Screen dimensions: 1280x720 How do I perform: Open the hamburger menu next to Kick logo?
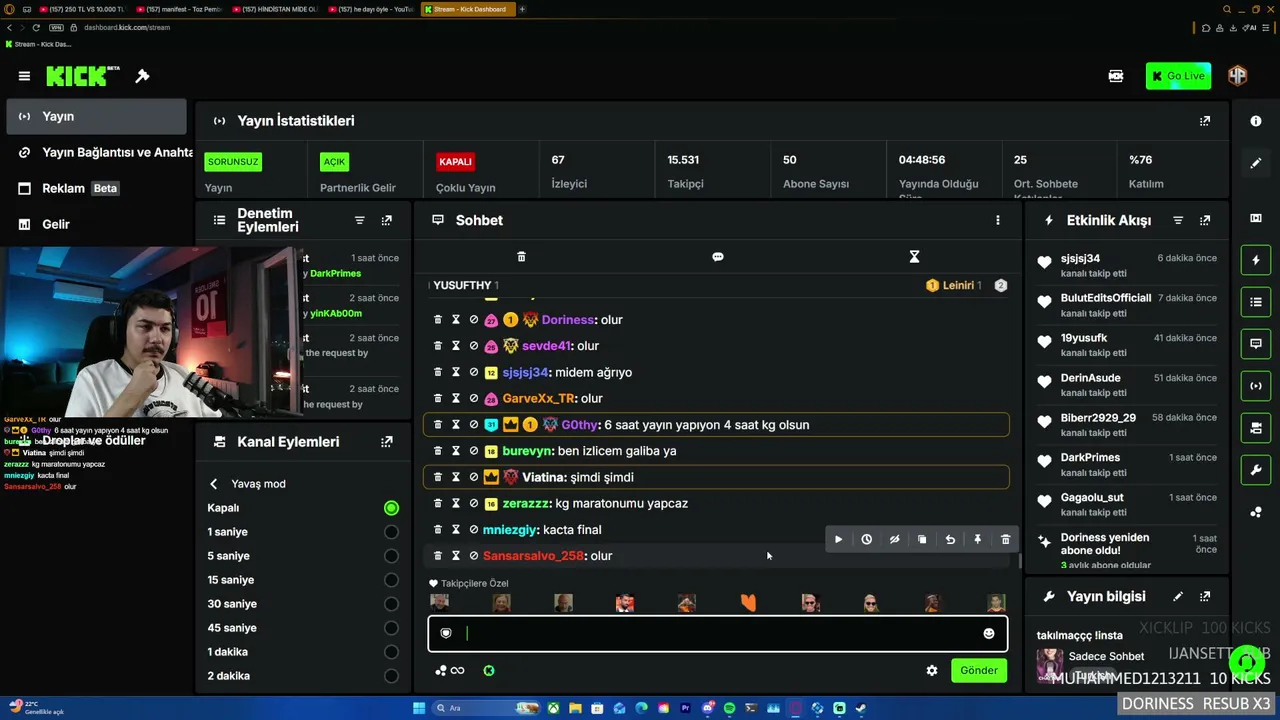[24, 76]
